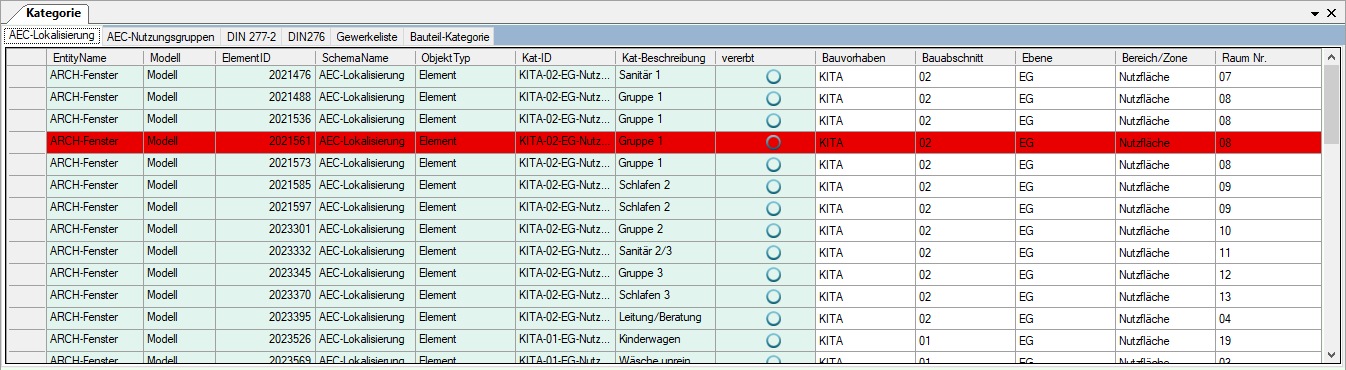Click Kat-ID cell in row 2023526
1346x370 pixels.
(x=565, y=340)
